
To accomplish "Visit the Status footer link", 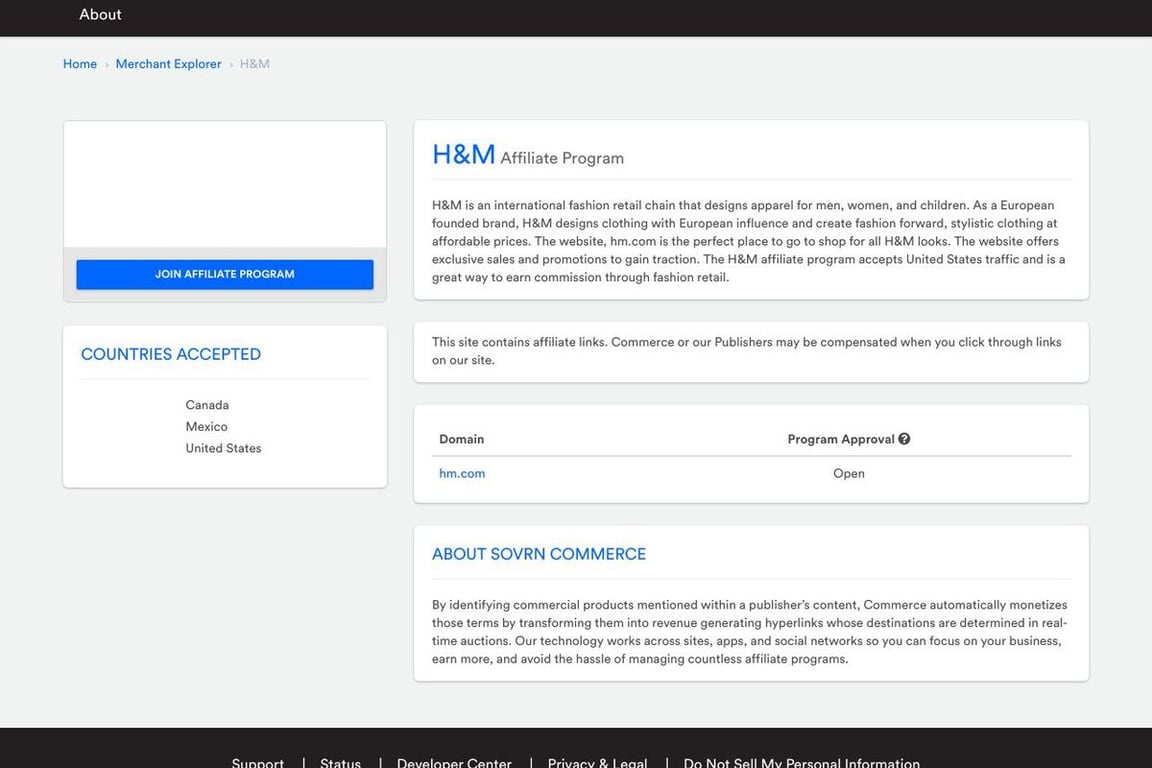I will 340,762.
